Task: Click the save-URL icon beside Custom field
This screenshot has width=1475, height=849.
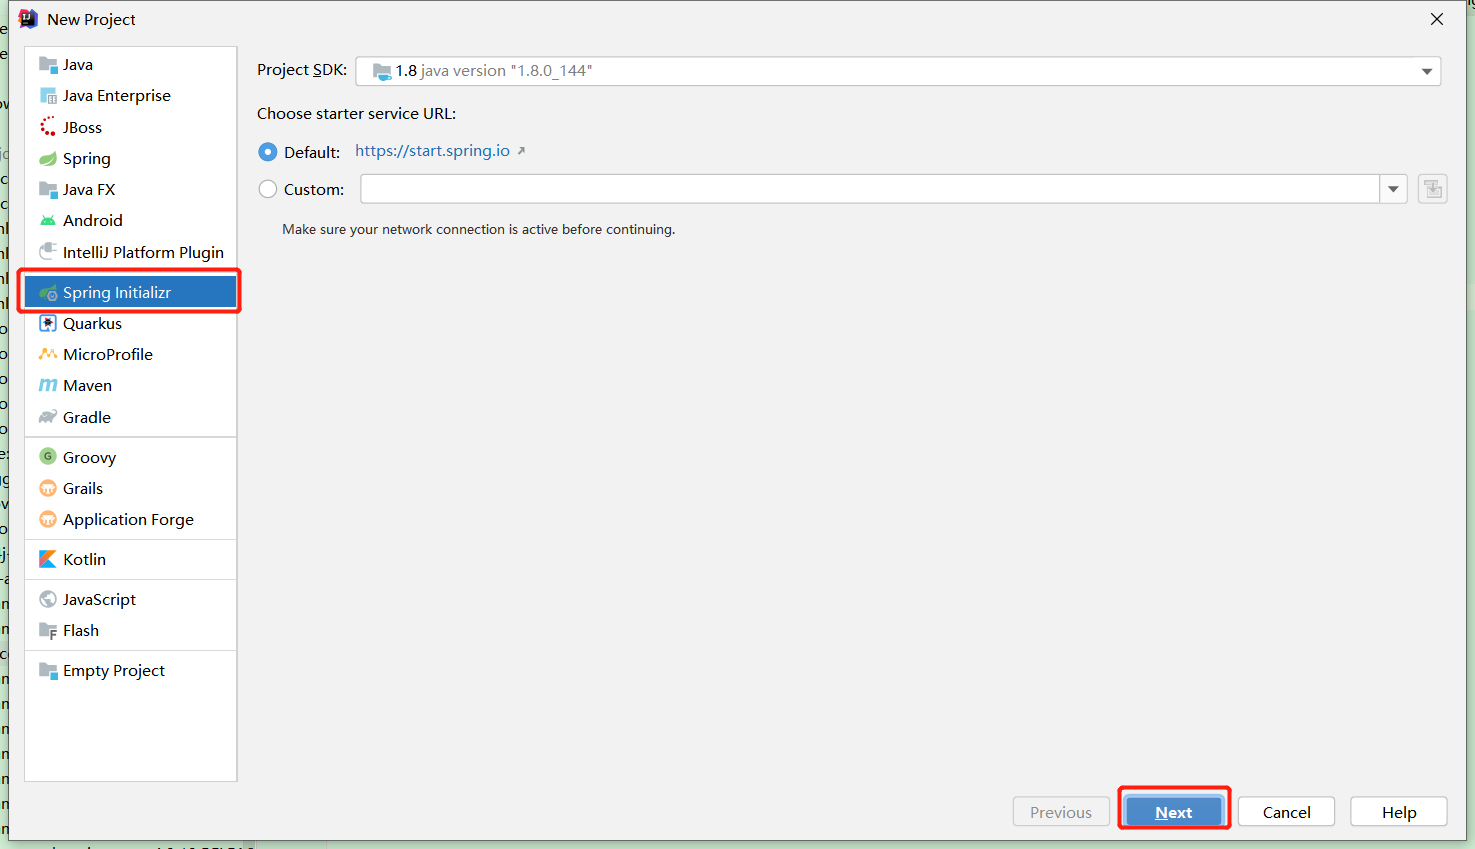Action: [x=1433, y=189]
